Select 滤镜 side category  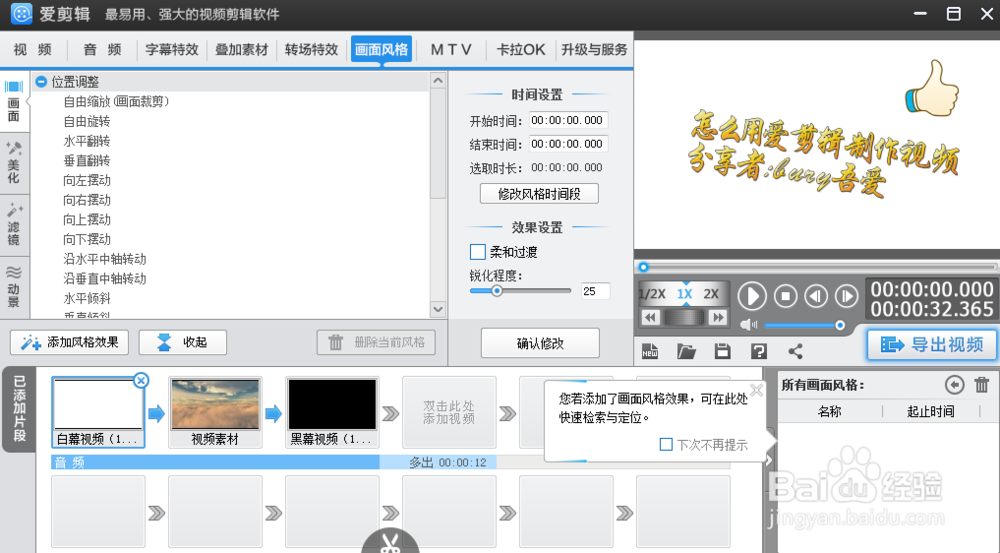click(14, 225)
